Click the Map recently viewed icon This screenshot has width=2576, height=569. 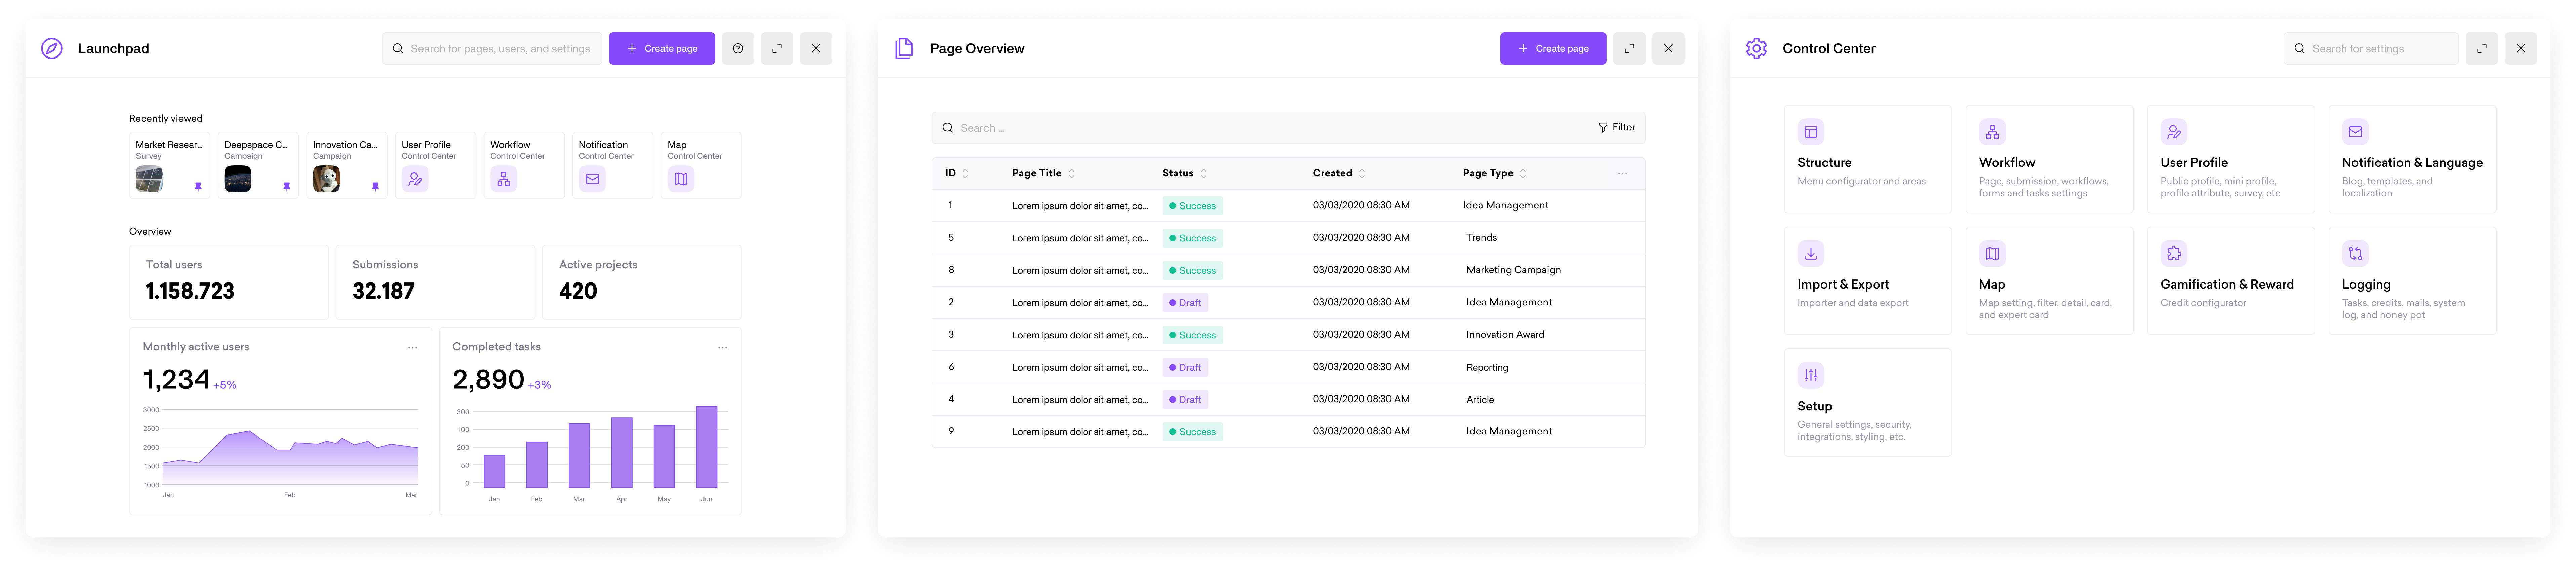click(681, 179)
